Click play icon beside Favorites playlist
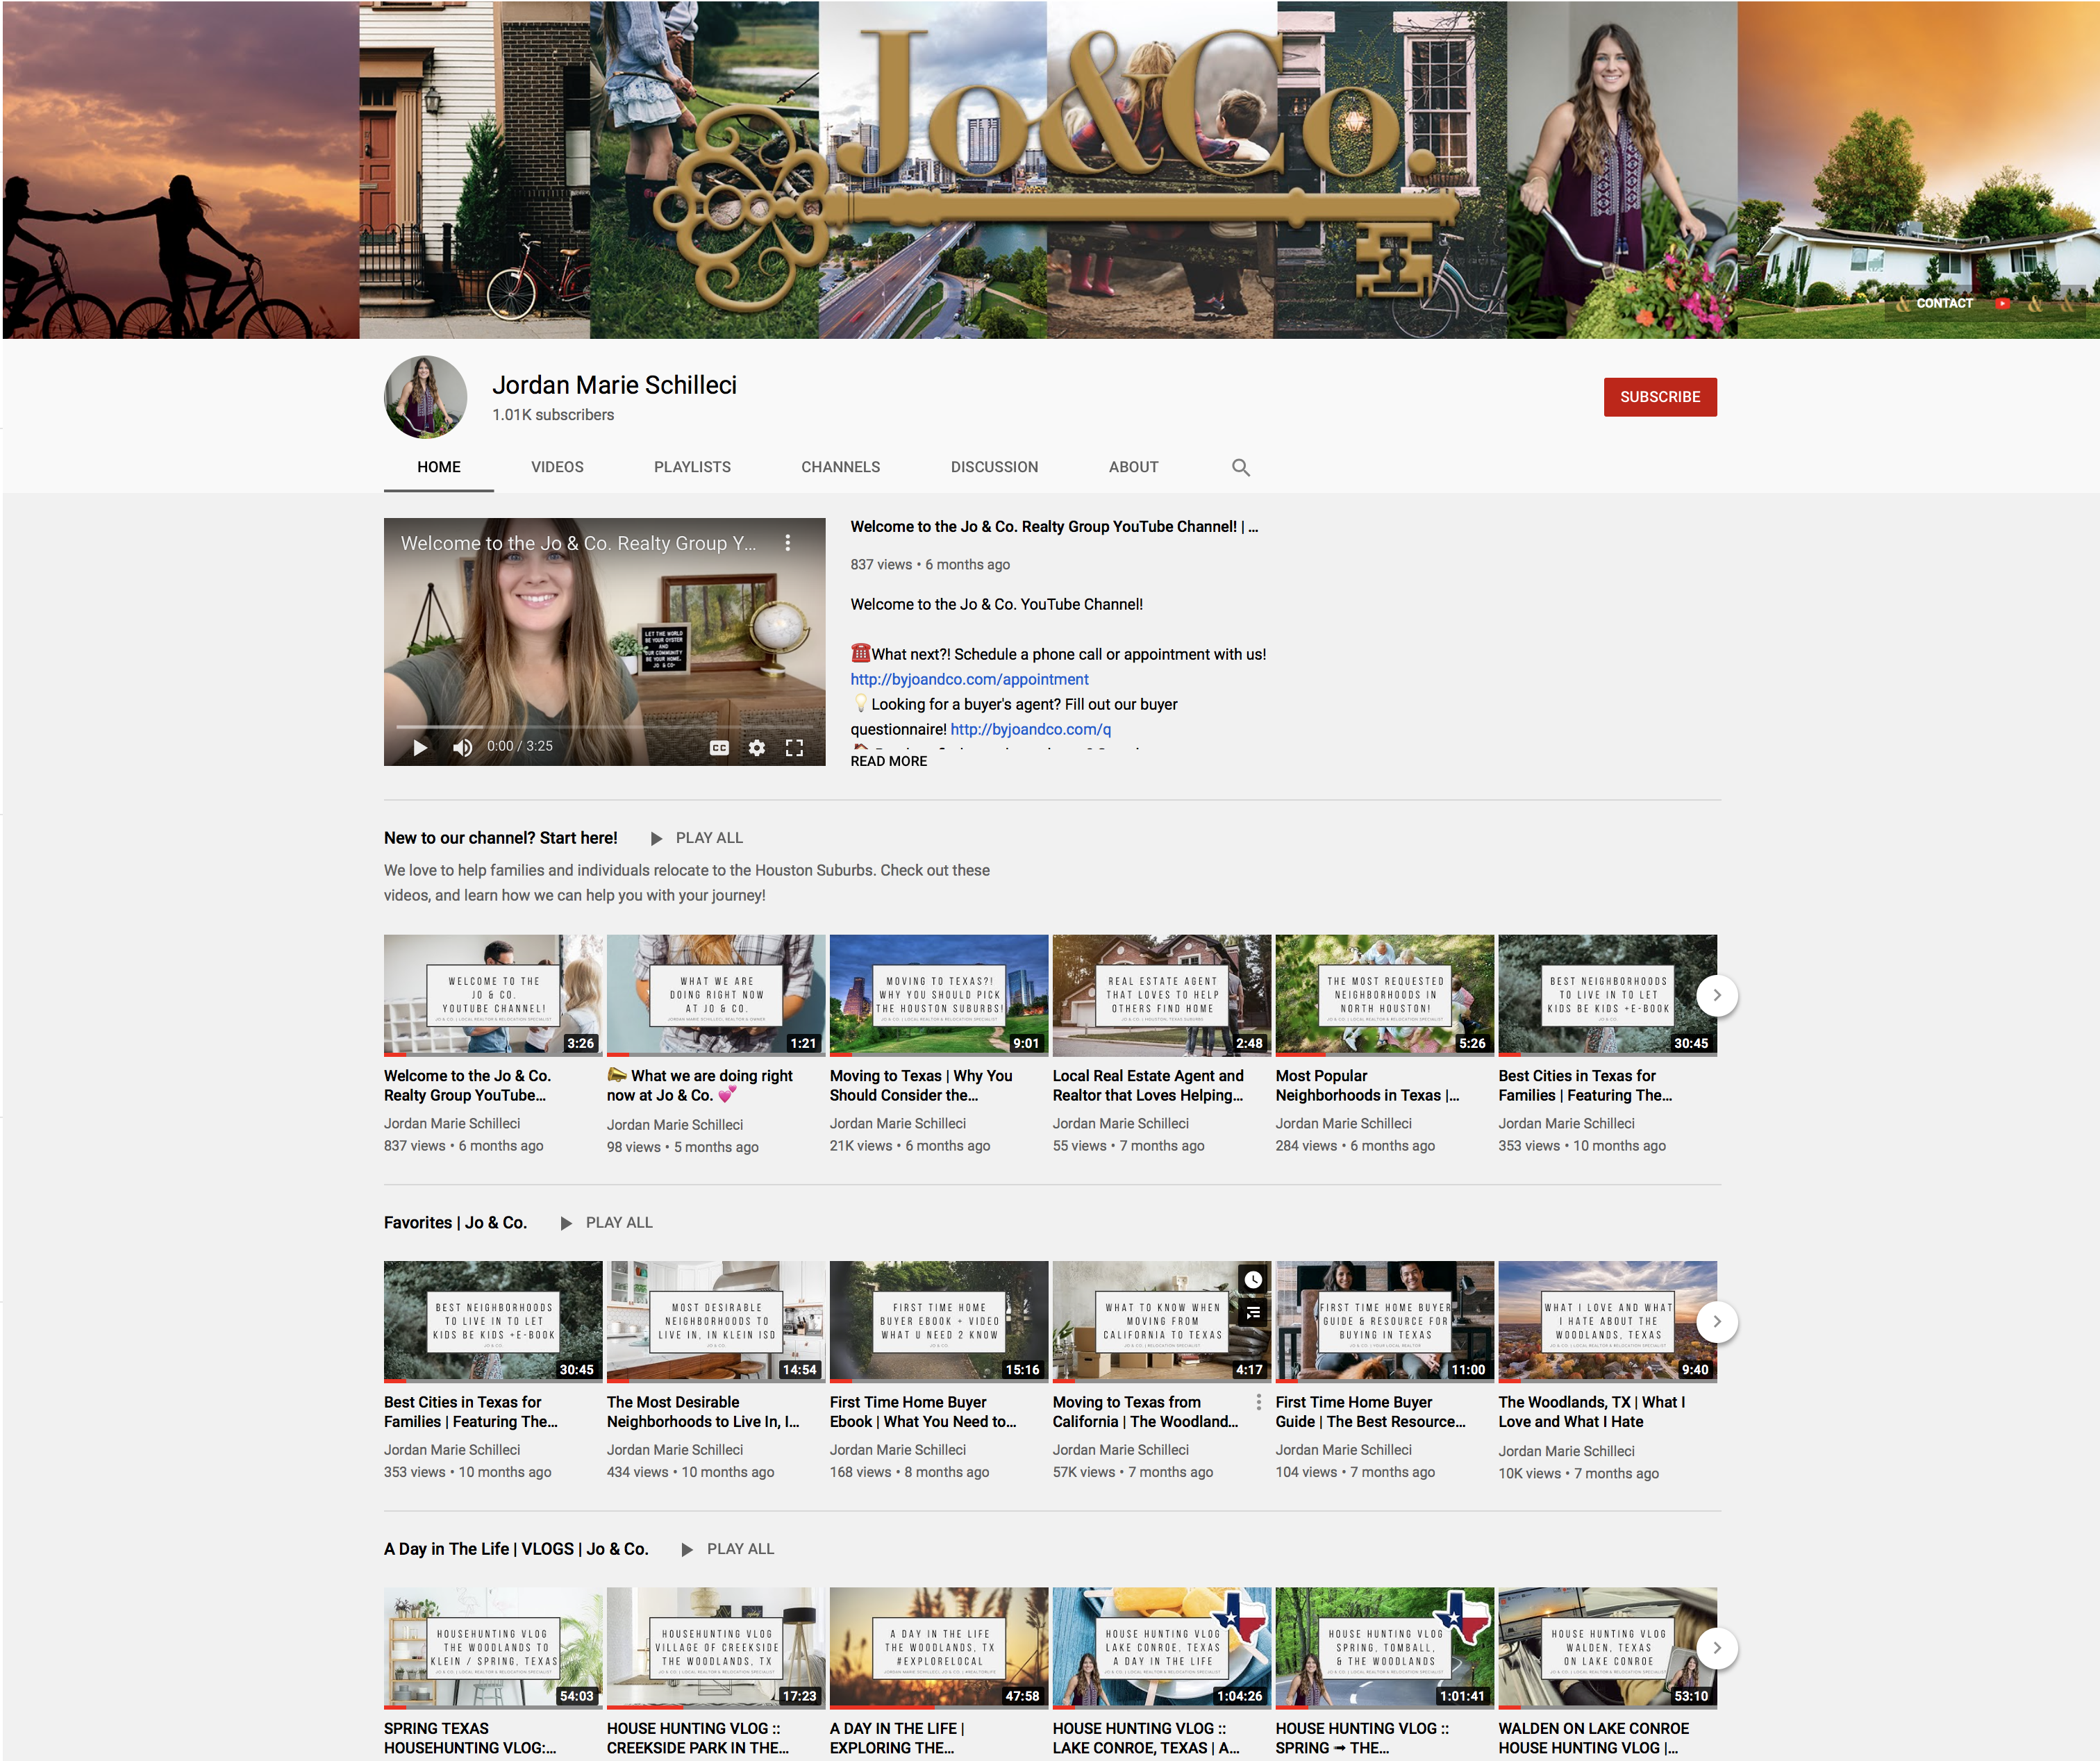 (x=566, y=1223)
